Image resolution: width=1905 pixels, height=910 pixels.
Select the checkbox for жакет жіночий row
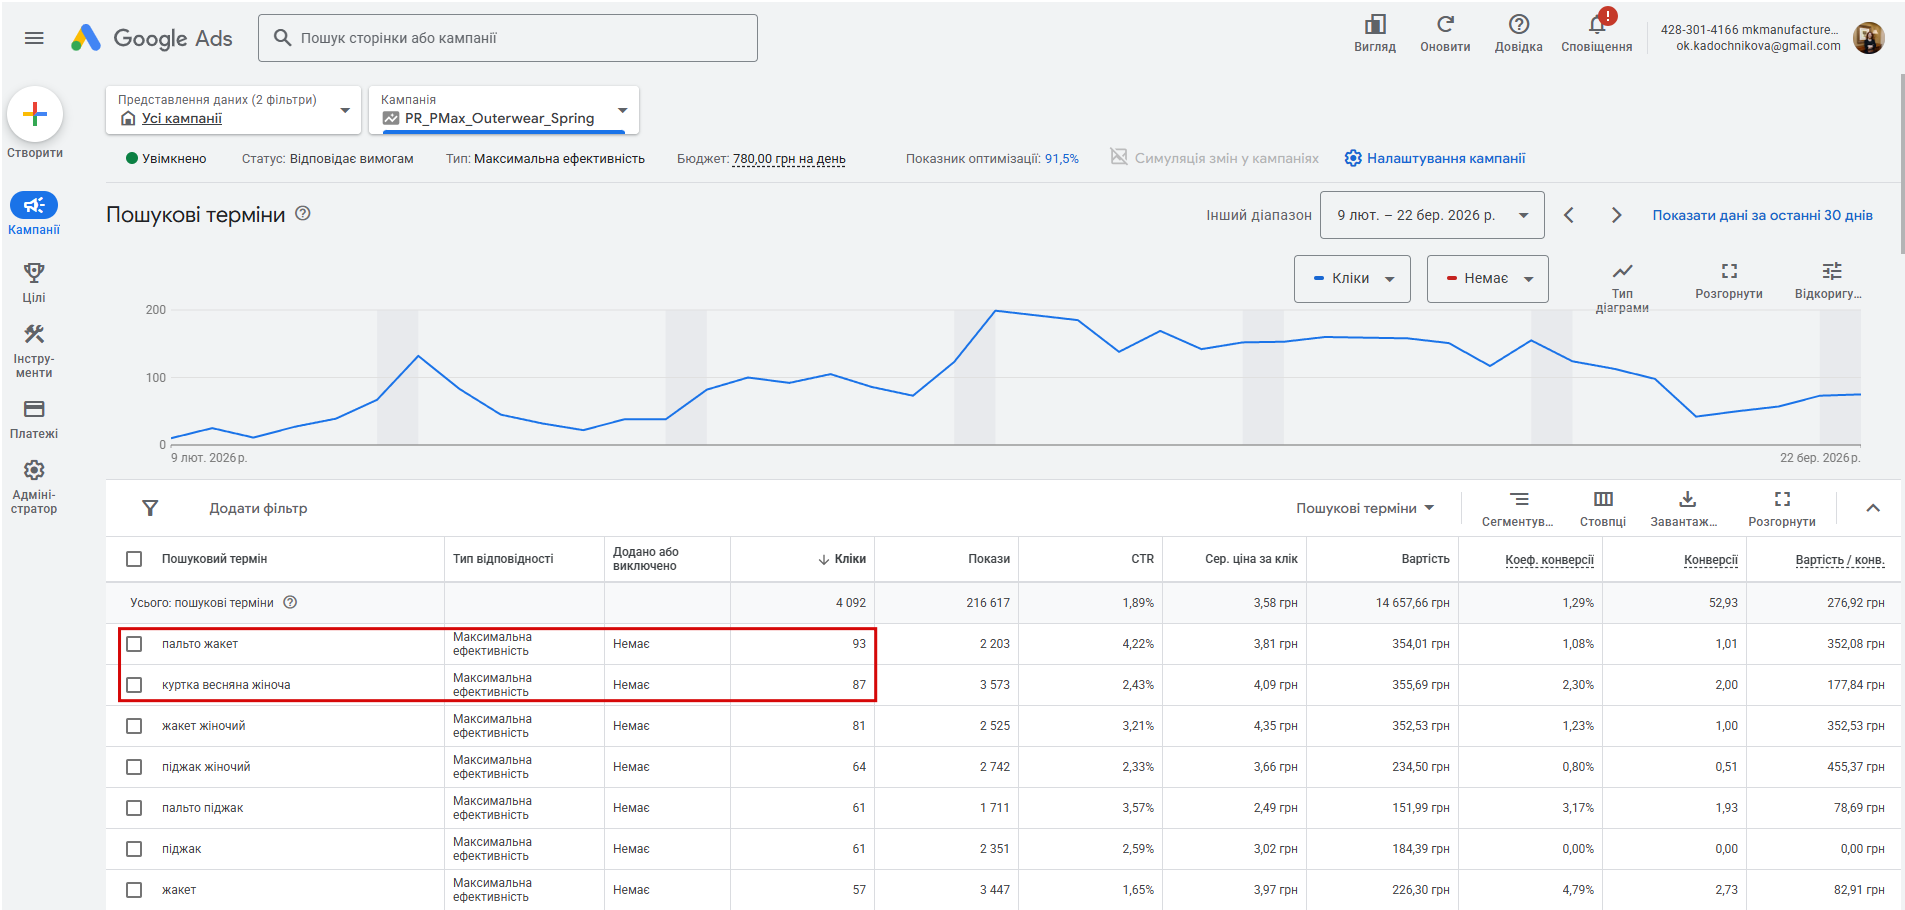pyautogui.click(x=134, y=726)
